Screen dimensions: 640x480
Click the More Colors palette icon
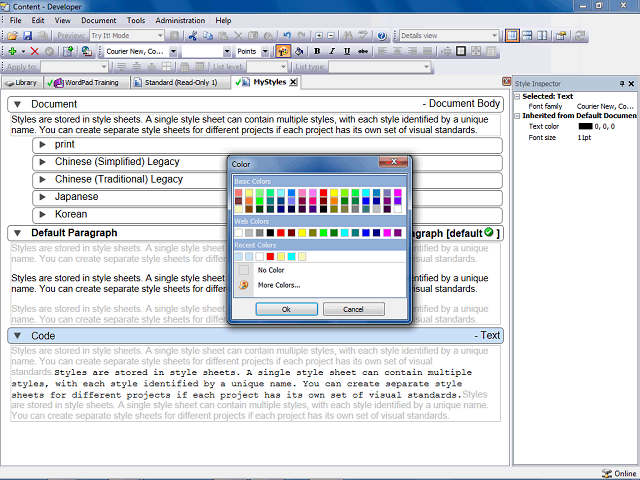(244, 285)
